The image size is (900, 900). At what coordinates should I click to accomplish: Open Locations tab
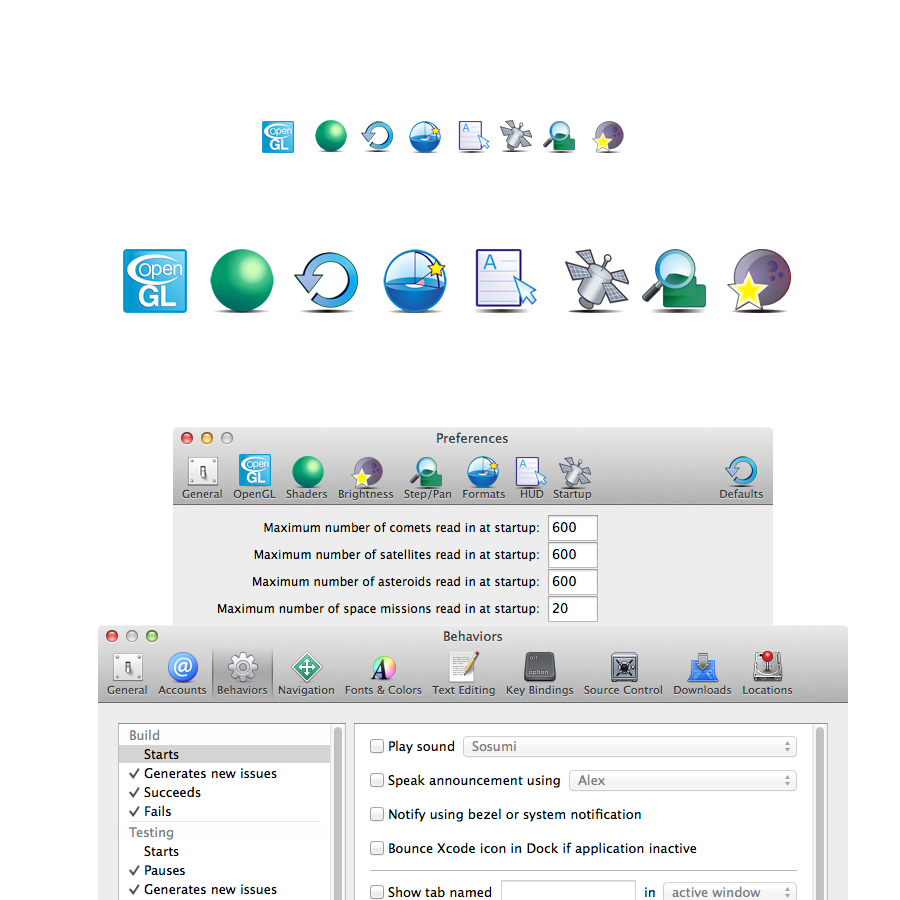click(x=767, y=674)
